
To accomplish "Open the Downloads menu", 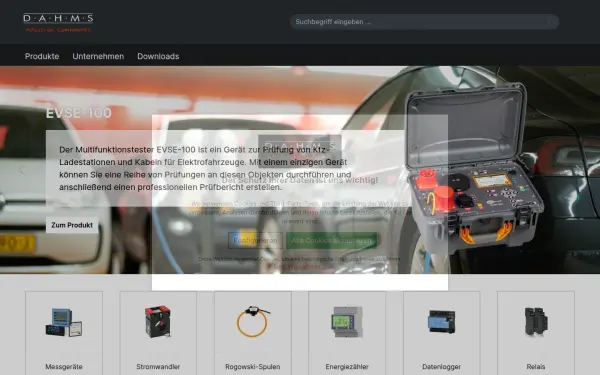I will tap(158, 56).
